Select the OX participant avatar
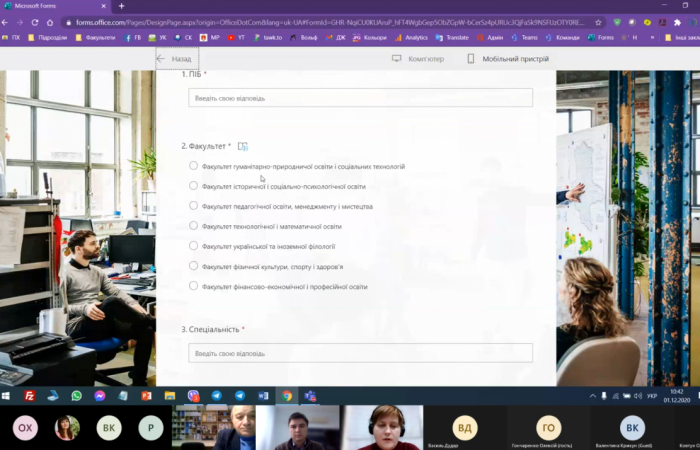700x450 pixels. (25, 428)
